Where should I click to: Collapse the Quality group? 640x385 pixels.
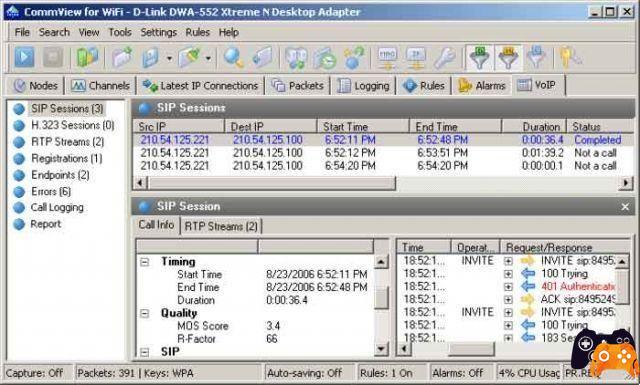(x=144, y=313)
